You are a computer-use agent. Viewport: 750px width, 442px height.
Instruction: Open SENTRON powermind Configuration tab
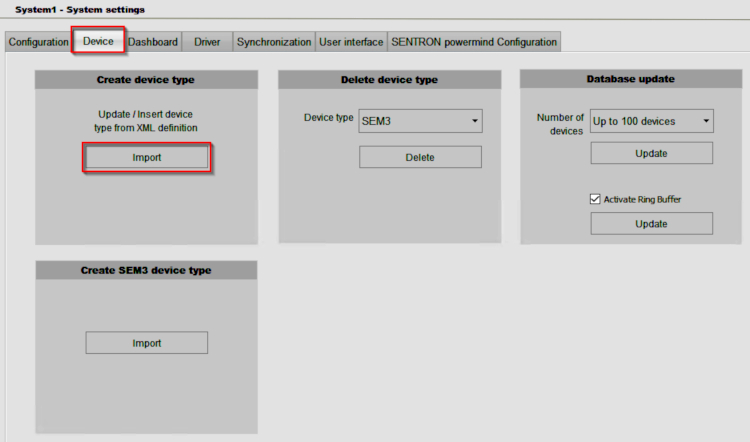pyautogui.click(x=474, y=42)
